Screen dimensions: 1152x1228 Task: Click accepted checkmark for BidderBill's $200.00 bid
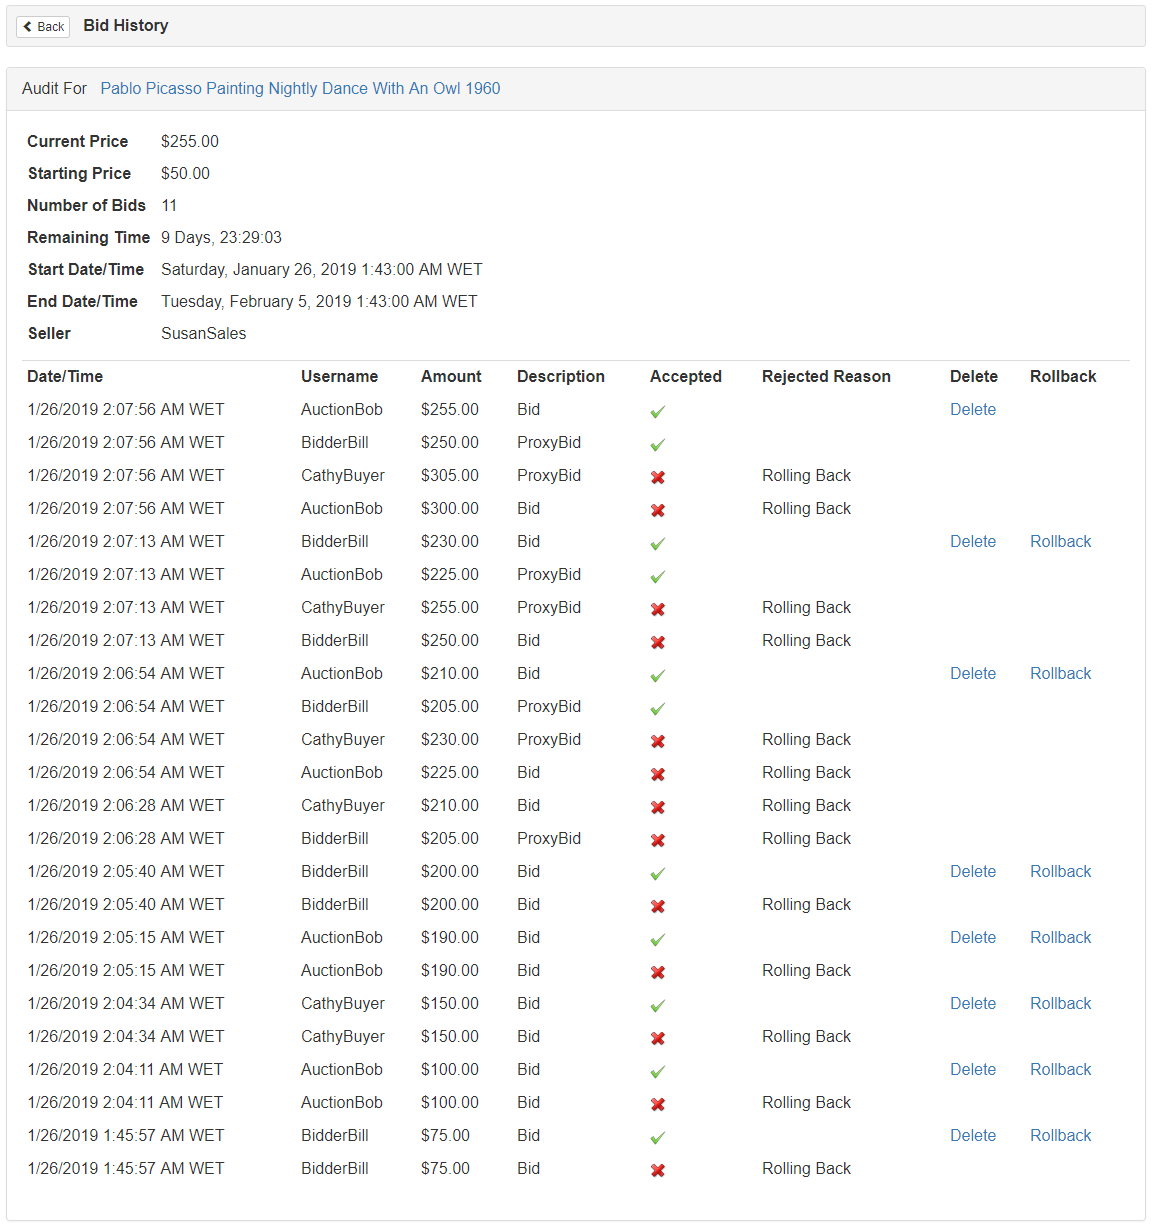tap(658, 874)
